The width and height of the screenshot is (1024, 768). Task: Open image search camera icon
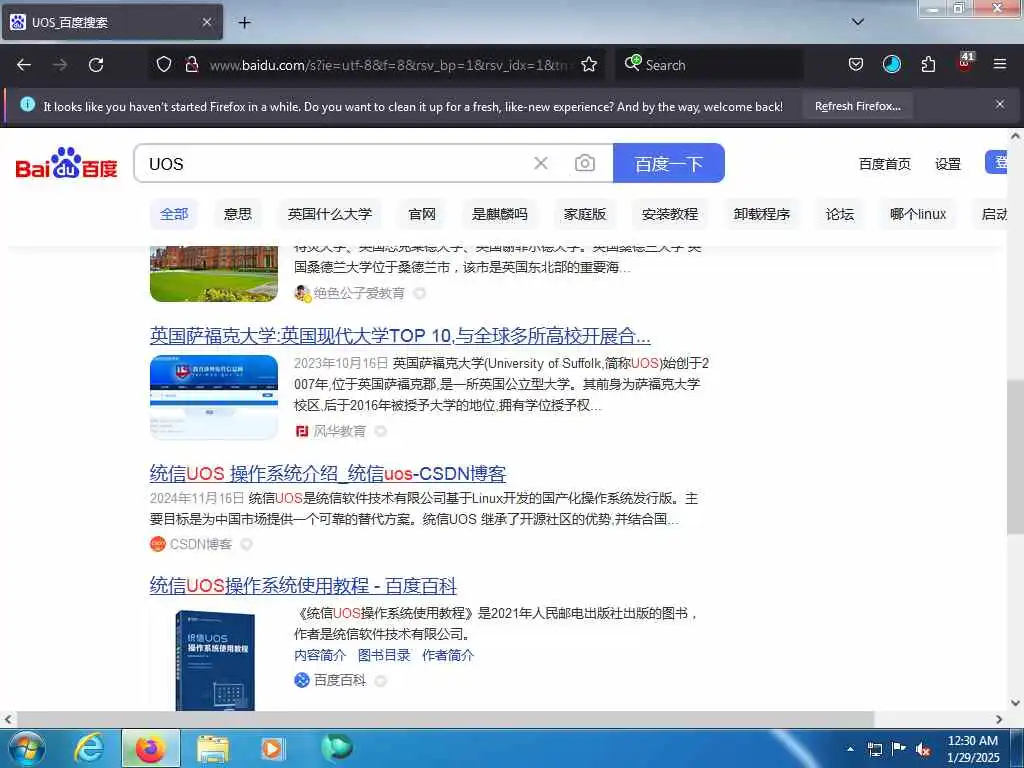coord(584,163)
